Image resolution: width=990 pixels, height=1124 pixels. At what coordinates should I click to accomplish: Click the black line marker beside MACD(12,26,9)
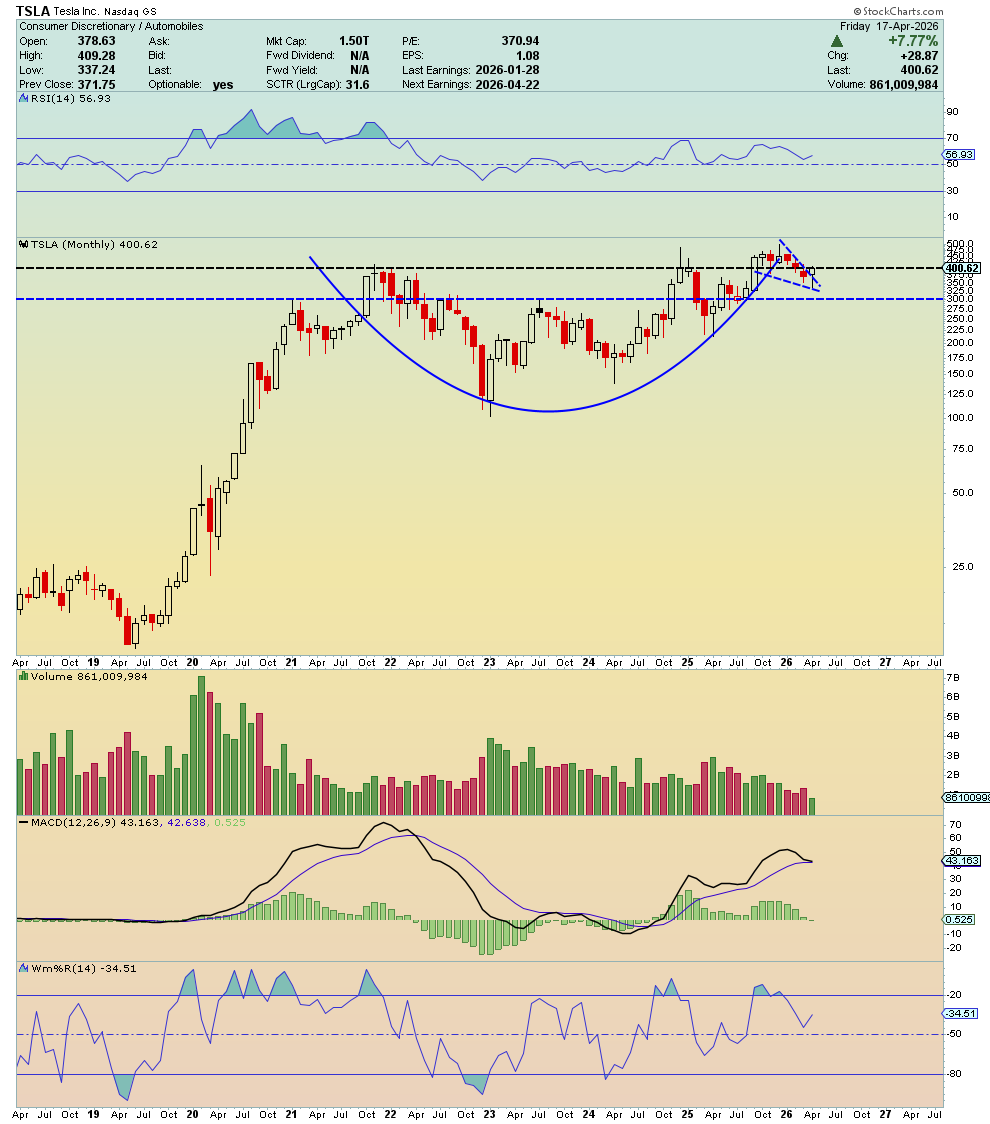[24, 822]
